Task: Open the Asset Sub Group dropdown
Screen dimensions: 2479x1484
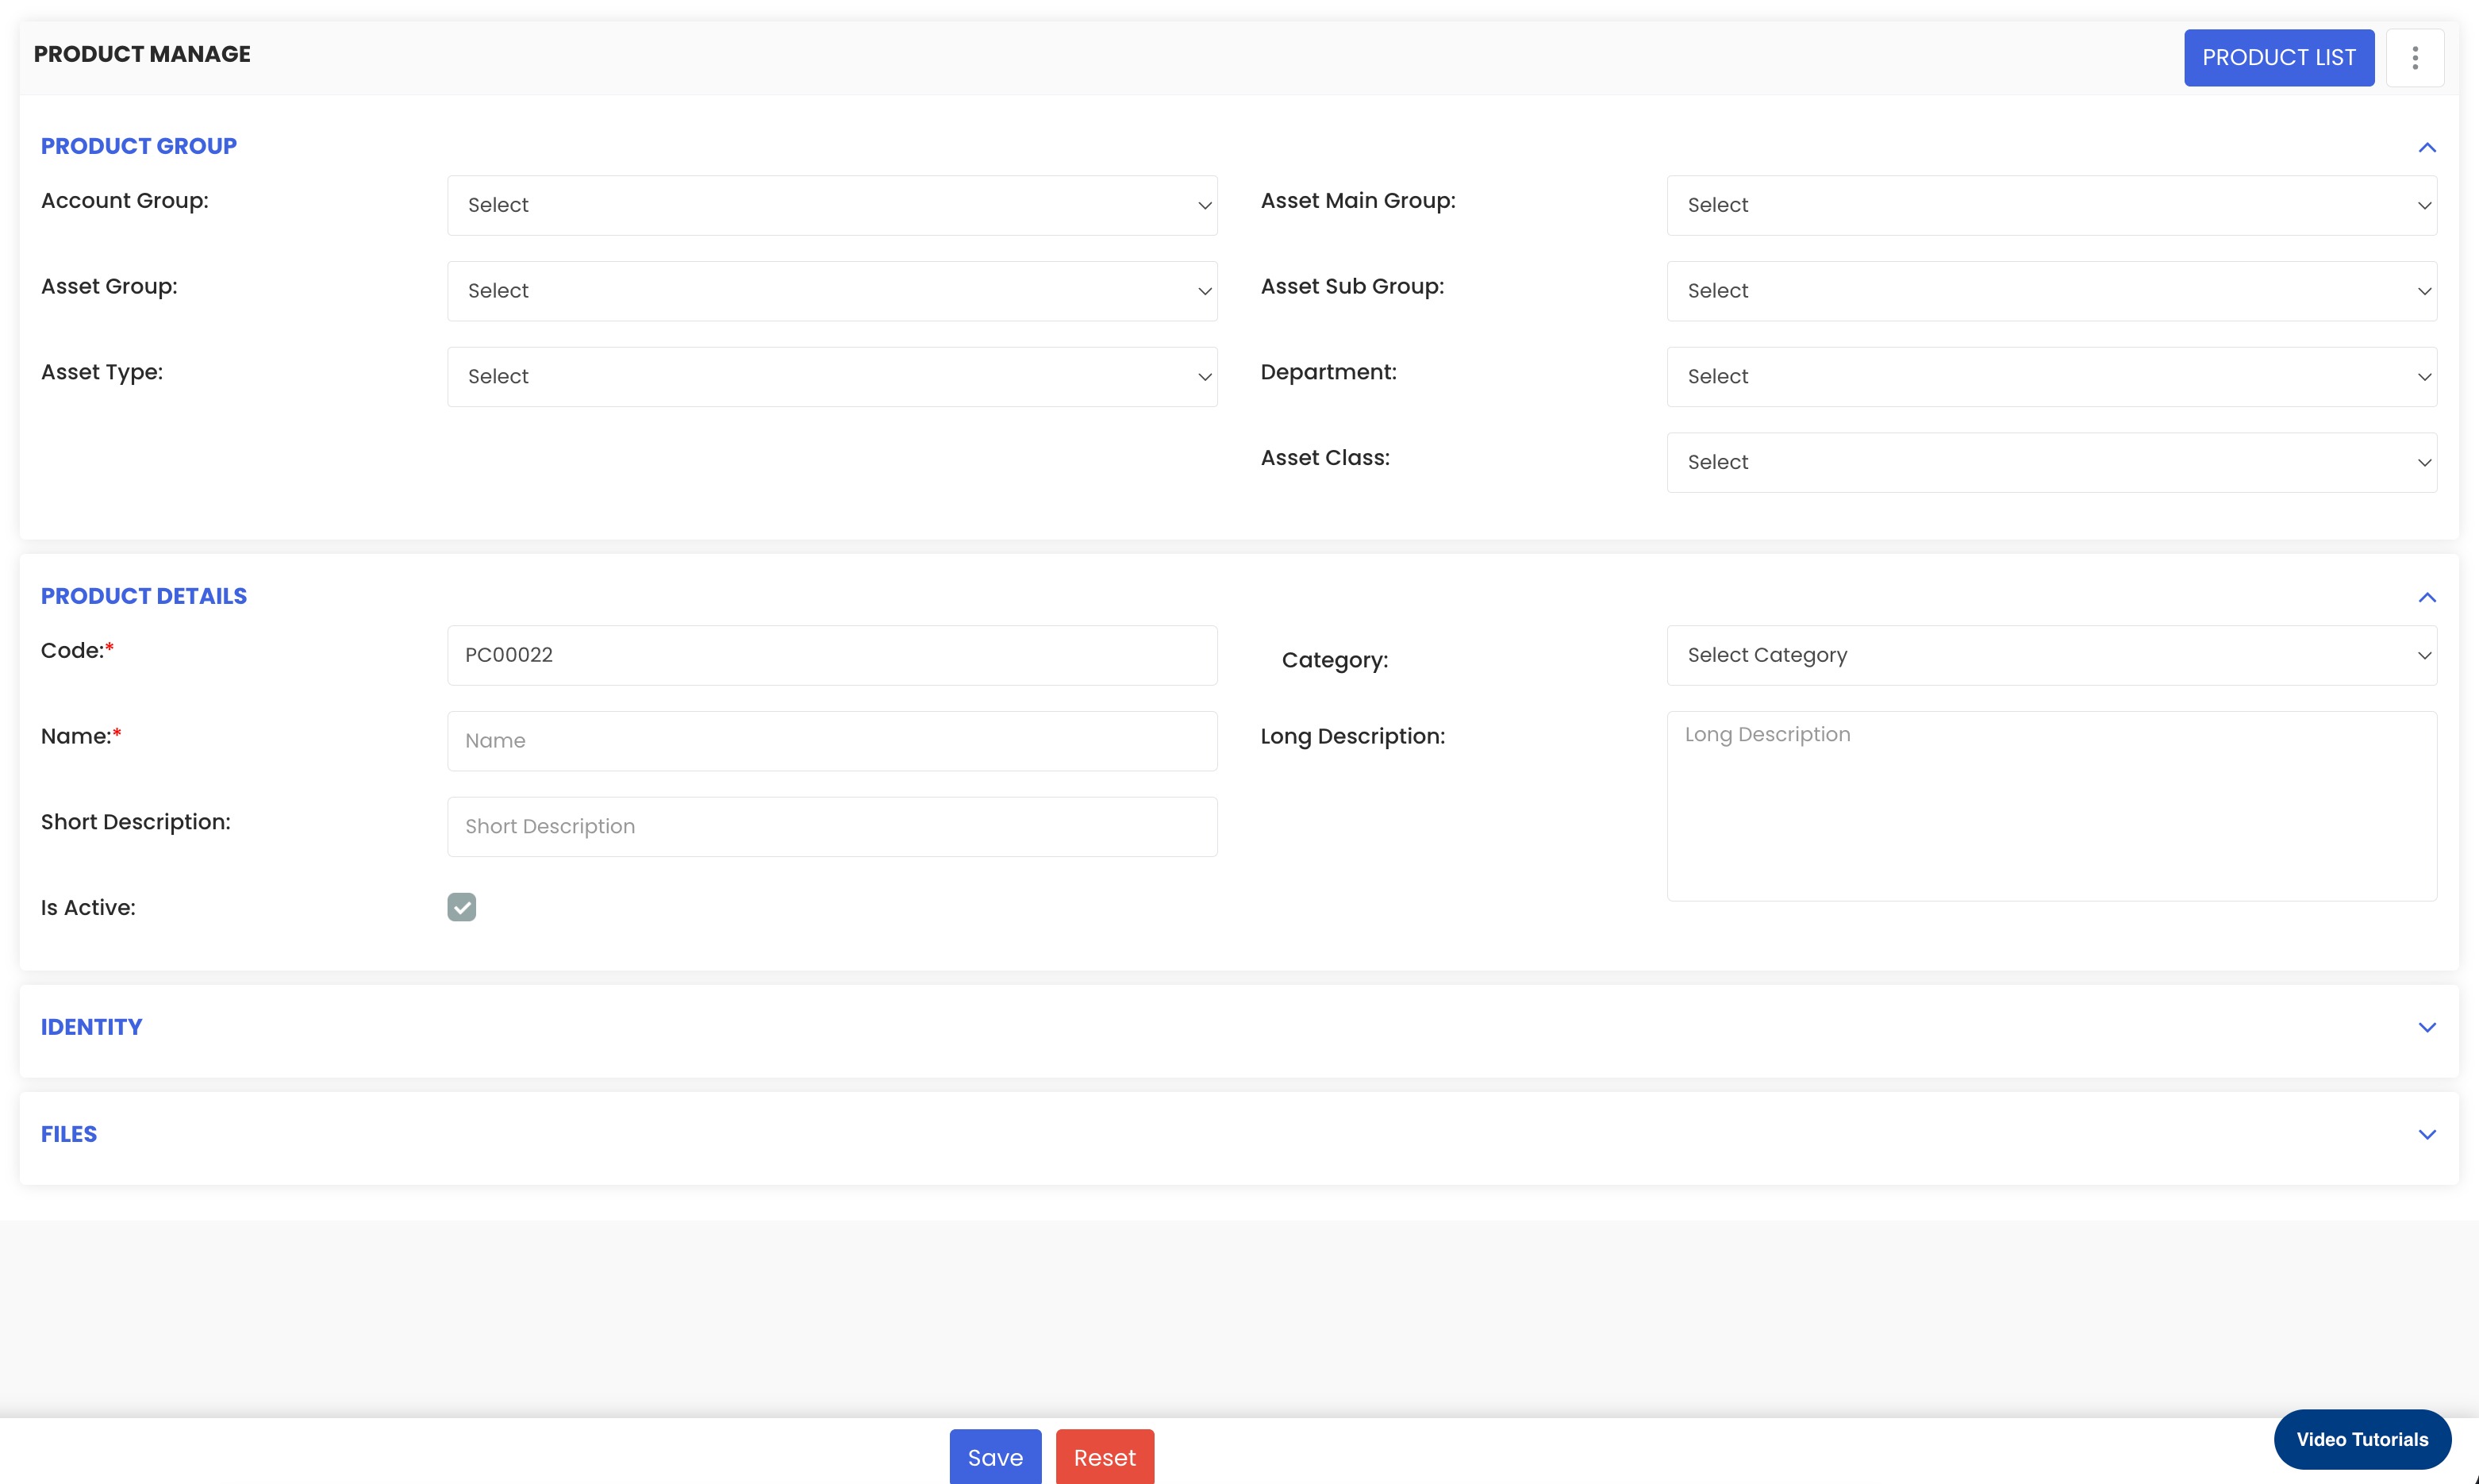Action: click(2050, 291)
